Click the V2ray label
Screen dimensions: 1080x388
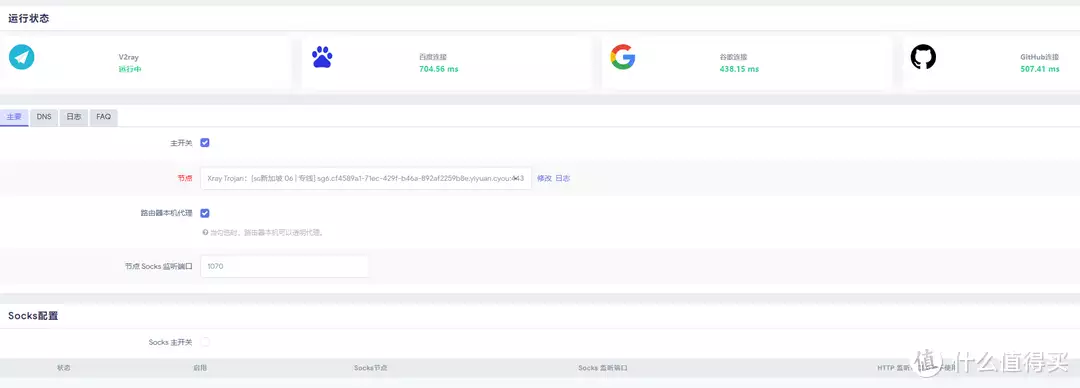[128, 57]
